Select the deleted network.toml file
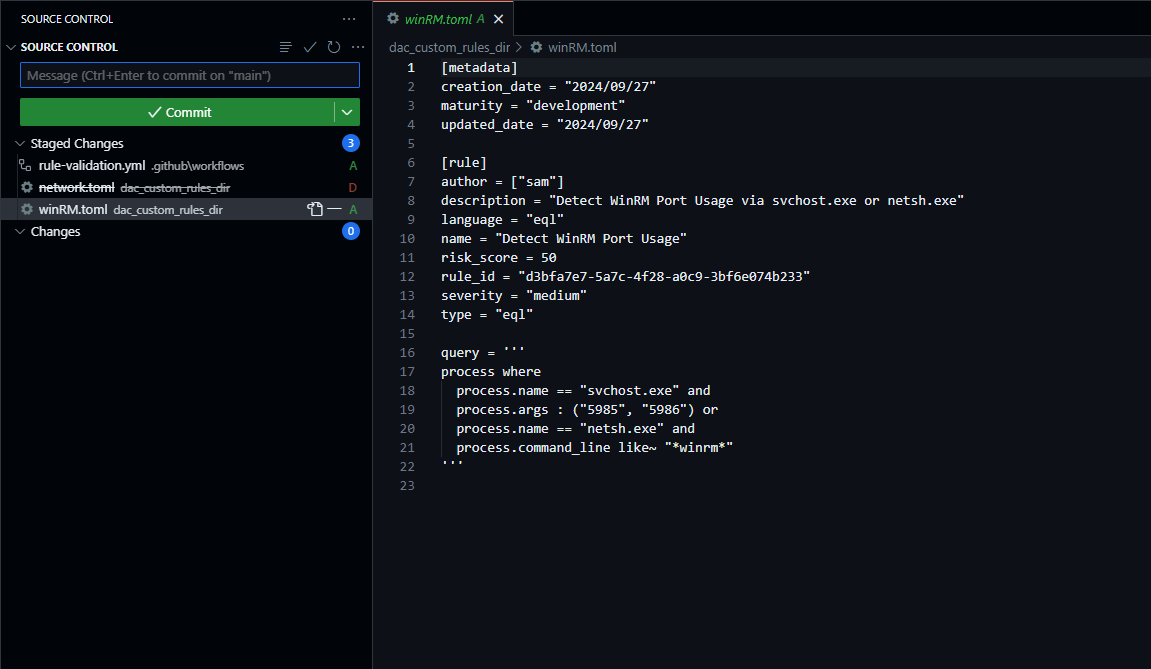This screenshot has width=1151, height=669. click(x=76, y=188)
